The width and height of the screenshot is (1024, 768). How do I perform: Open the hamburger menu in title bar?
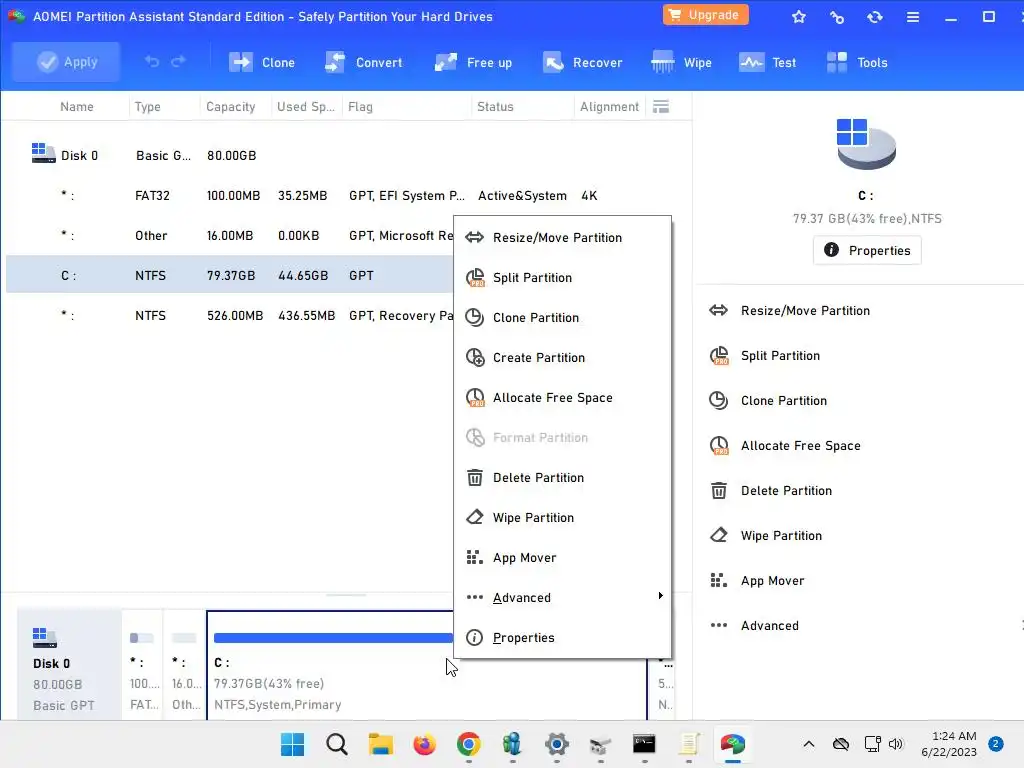point(913,17)
